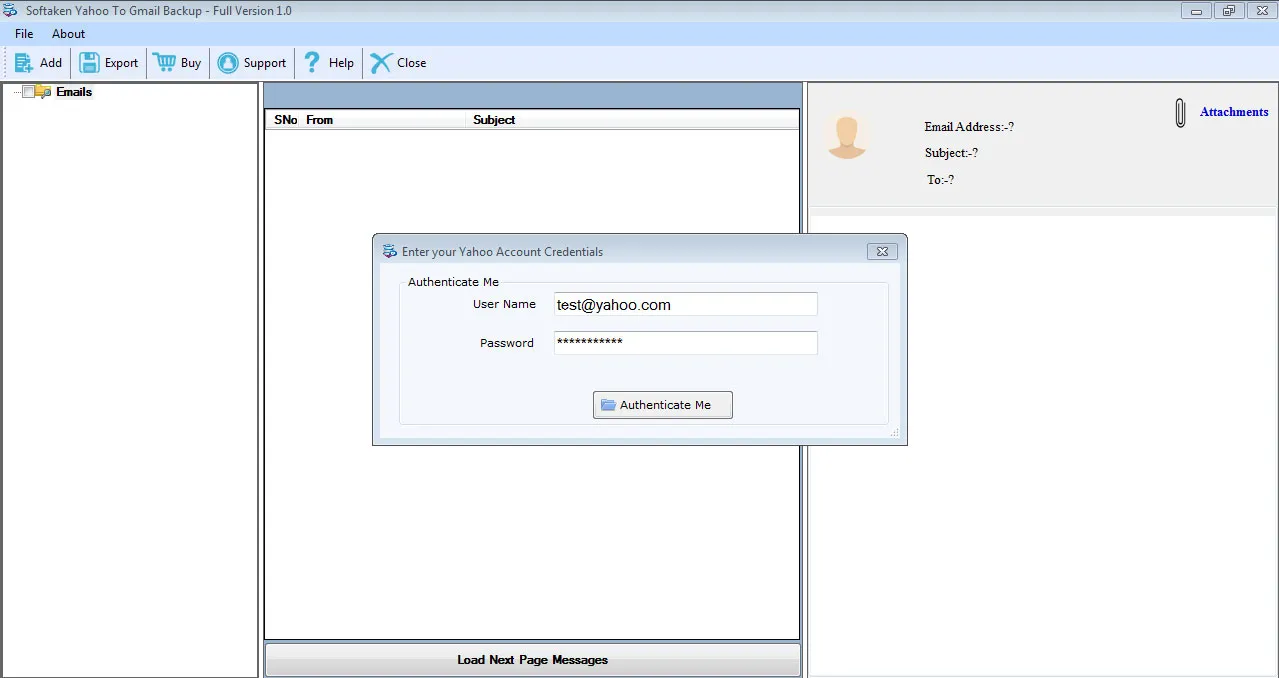1279x678 pixels.
Task: Click the dialog title bar app icon
Action: click(x=390, y=252)
